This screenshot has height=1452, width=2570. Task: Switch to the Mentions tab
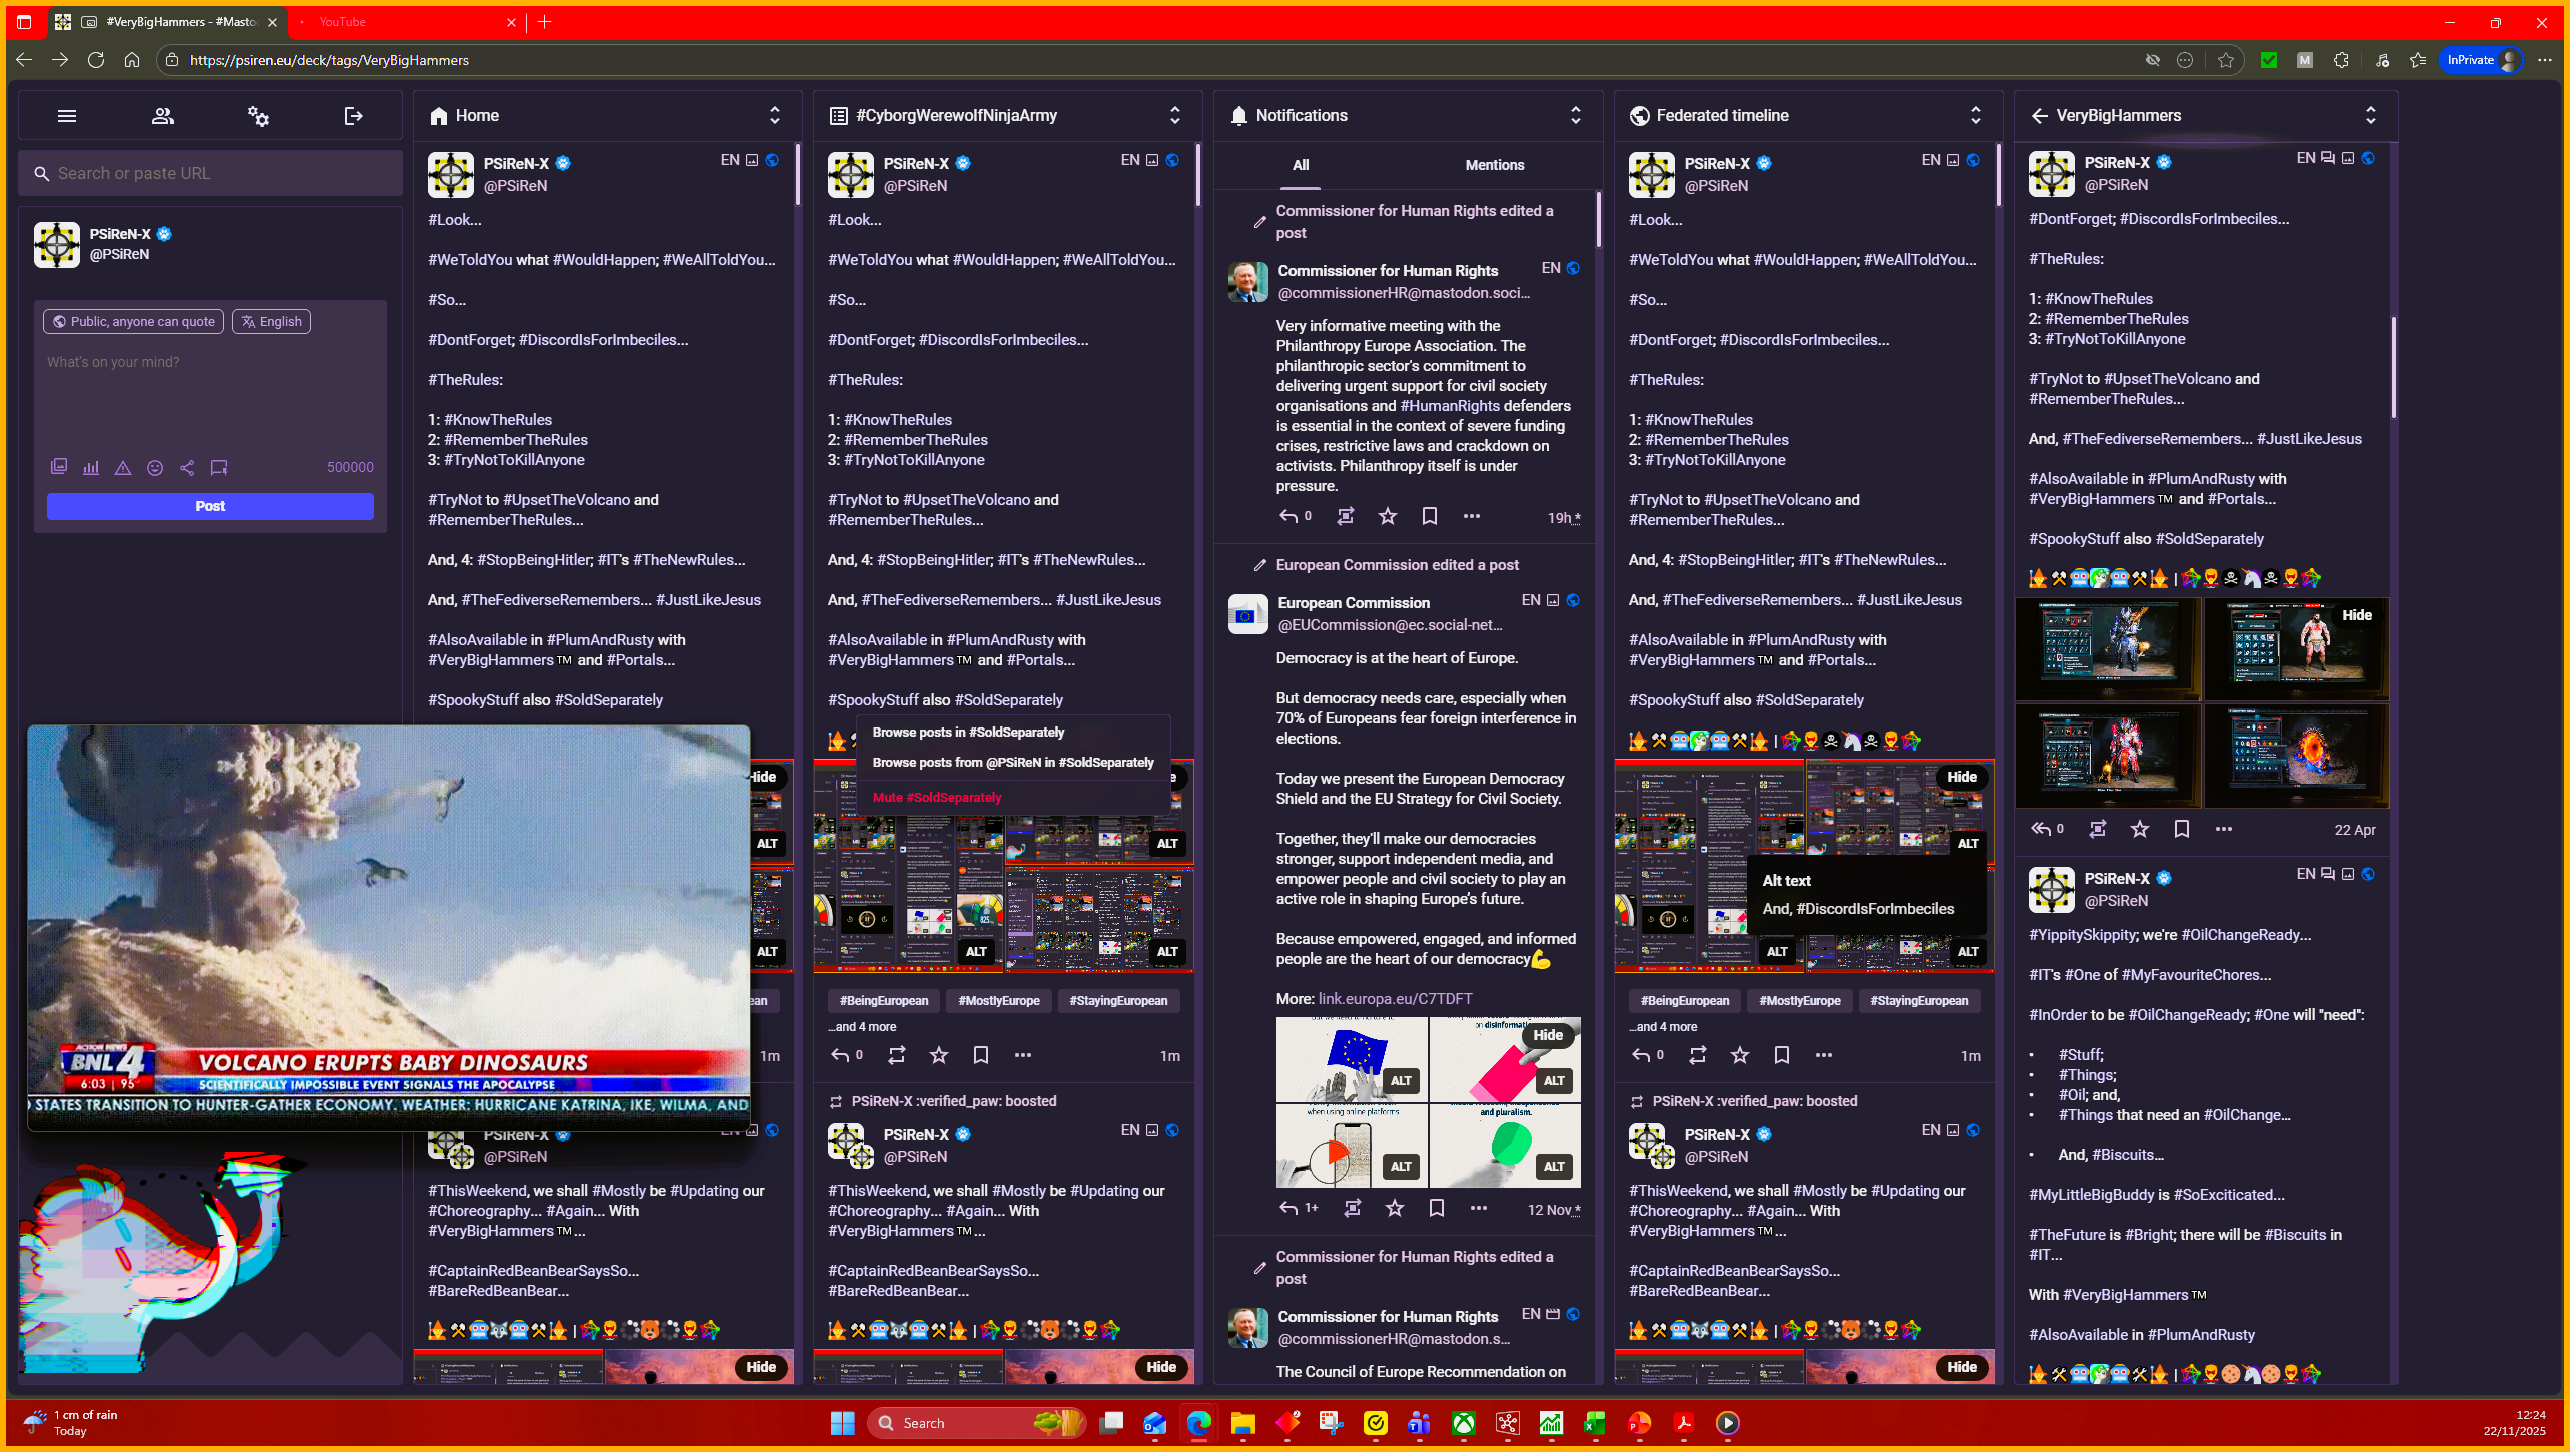1494,165
